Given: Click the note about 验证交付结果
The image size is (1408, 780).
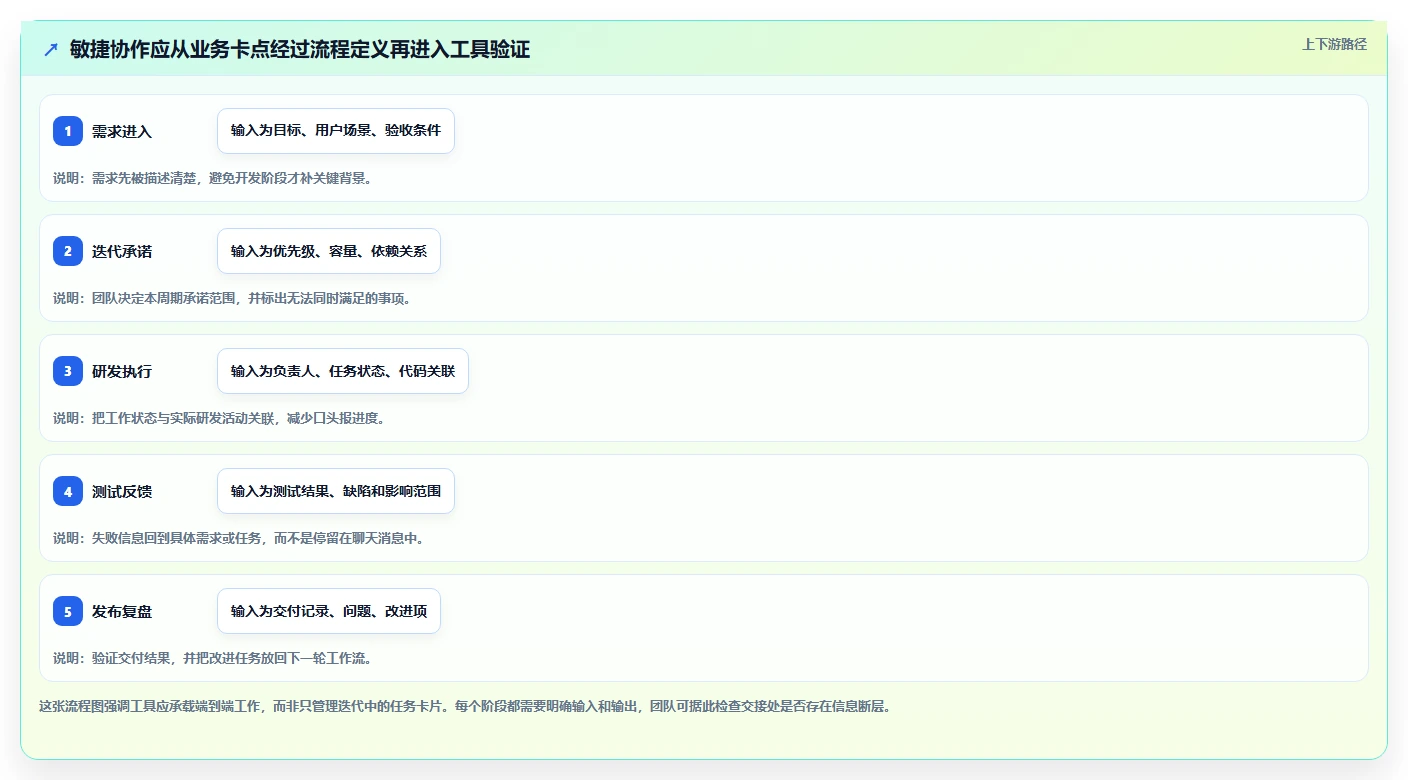Looking at the screenshot, I should point(213,658).
